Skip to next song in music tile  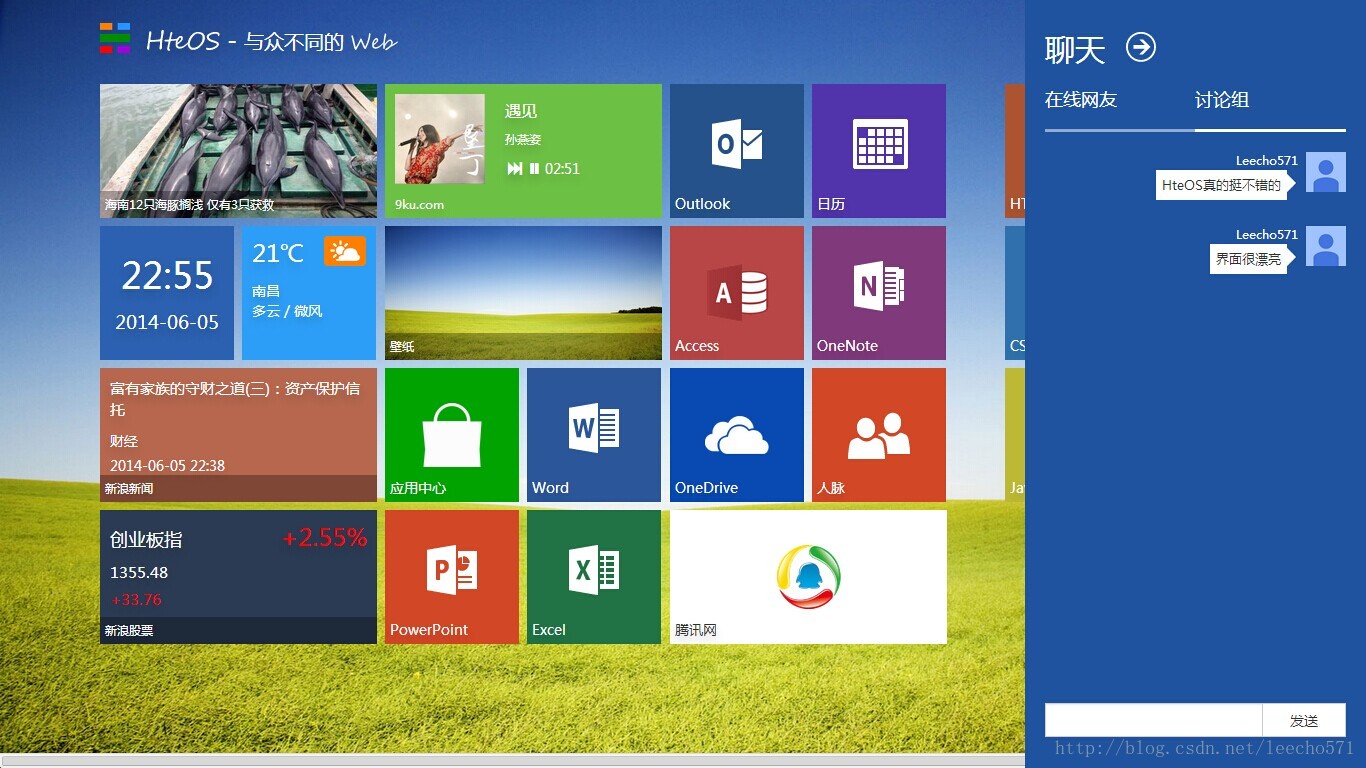(515, 169)
